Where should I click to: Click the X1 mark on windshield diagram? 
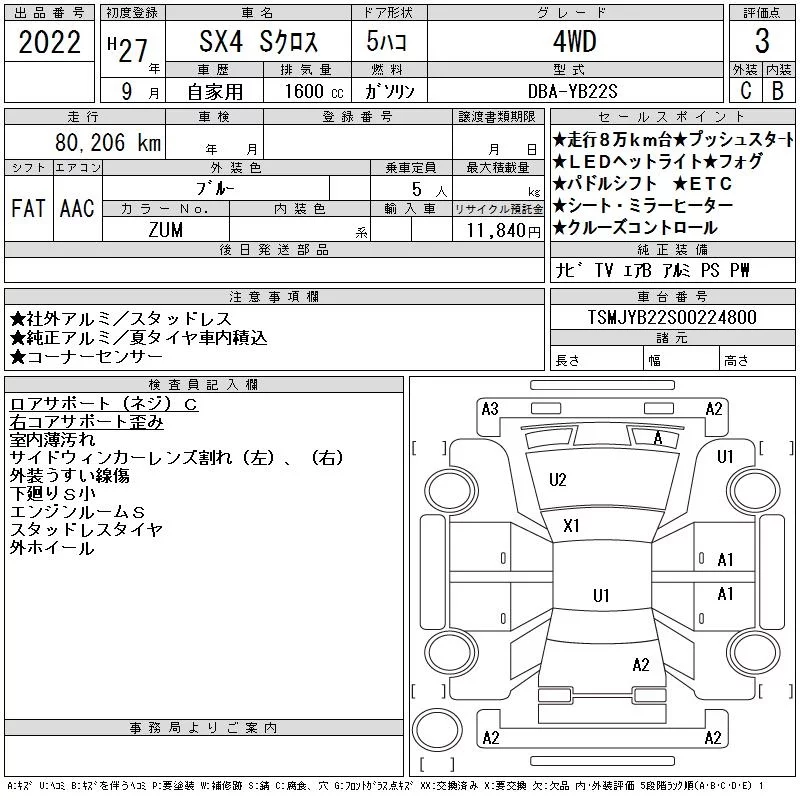[571, 526]
